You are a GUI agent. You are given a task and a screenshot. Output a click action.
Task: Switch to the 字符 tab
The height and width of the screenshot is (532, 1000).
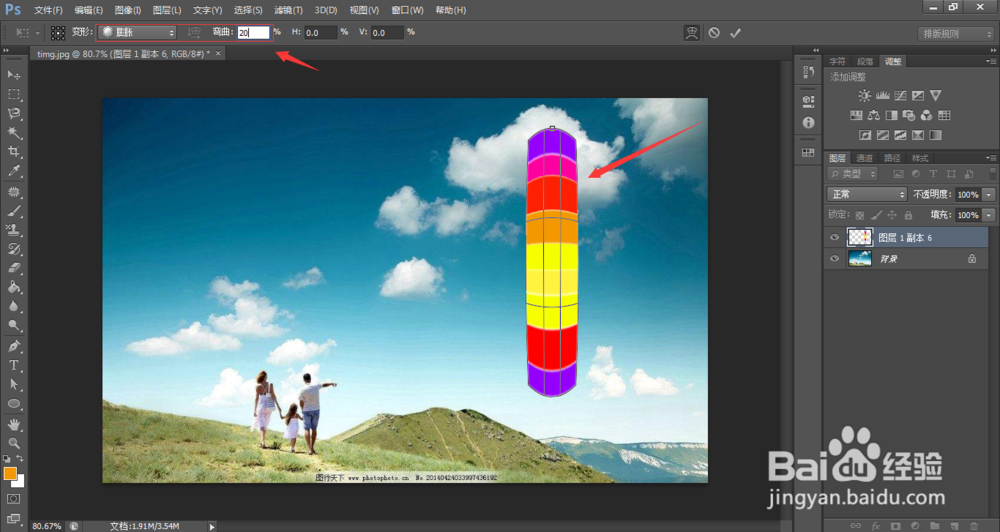tap(837, 61)
